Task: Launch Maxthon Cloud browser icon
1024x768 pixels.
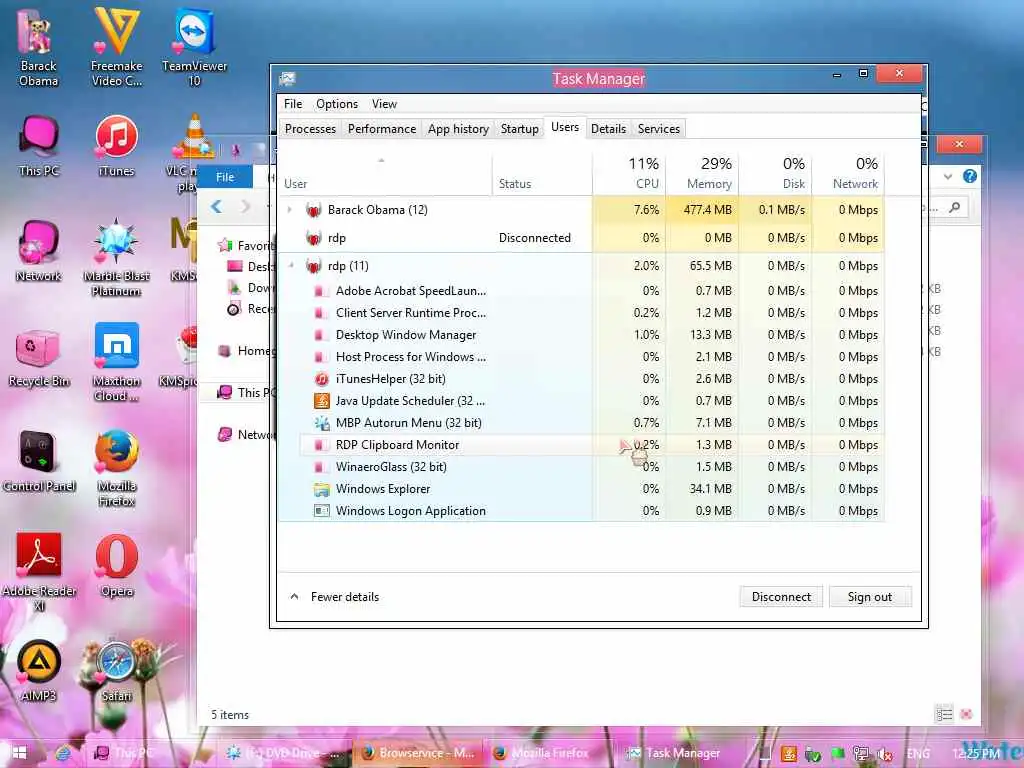Action: point(116,362)
